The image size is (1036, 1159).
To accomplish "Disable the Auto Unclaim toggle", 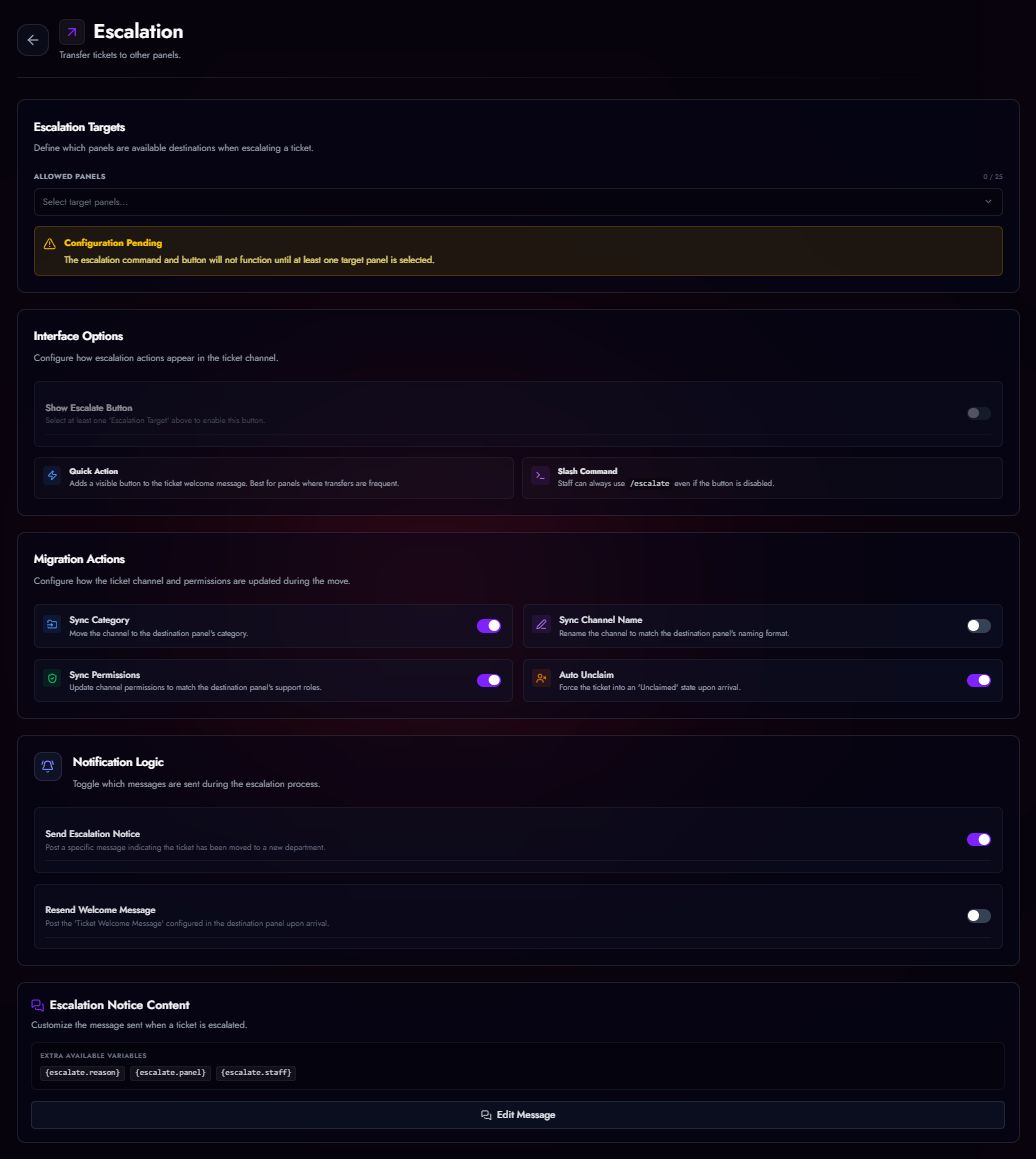I will tap(977, 680).
